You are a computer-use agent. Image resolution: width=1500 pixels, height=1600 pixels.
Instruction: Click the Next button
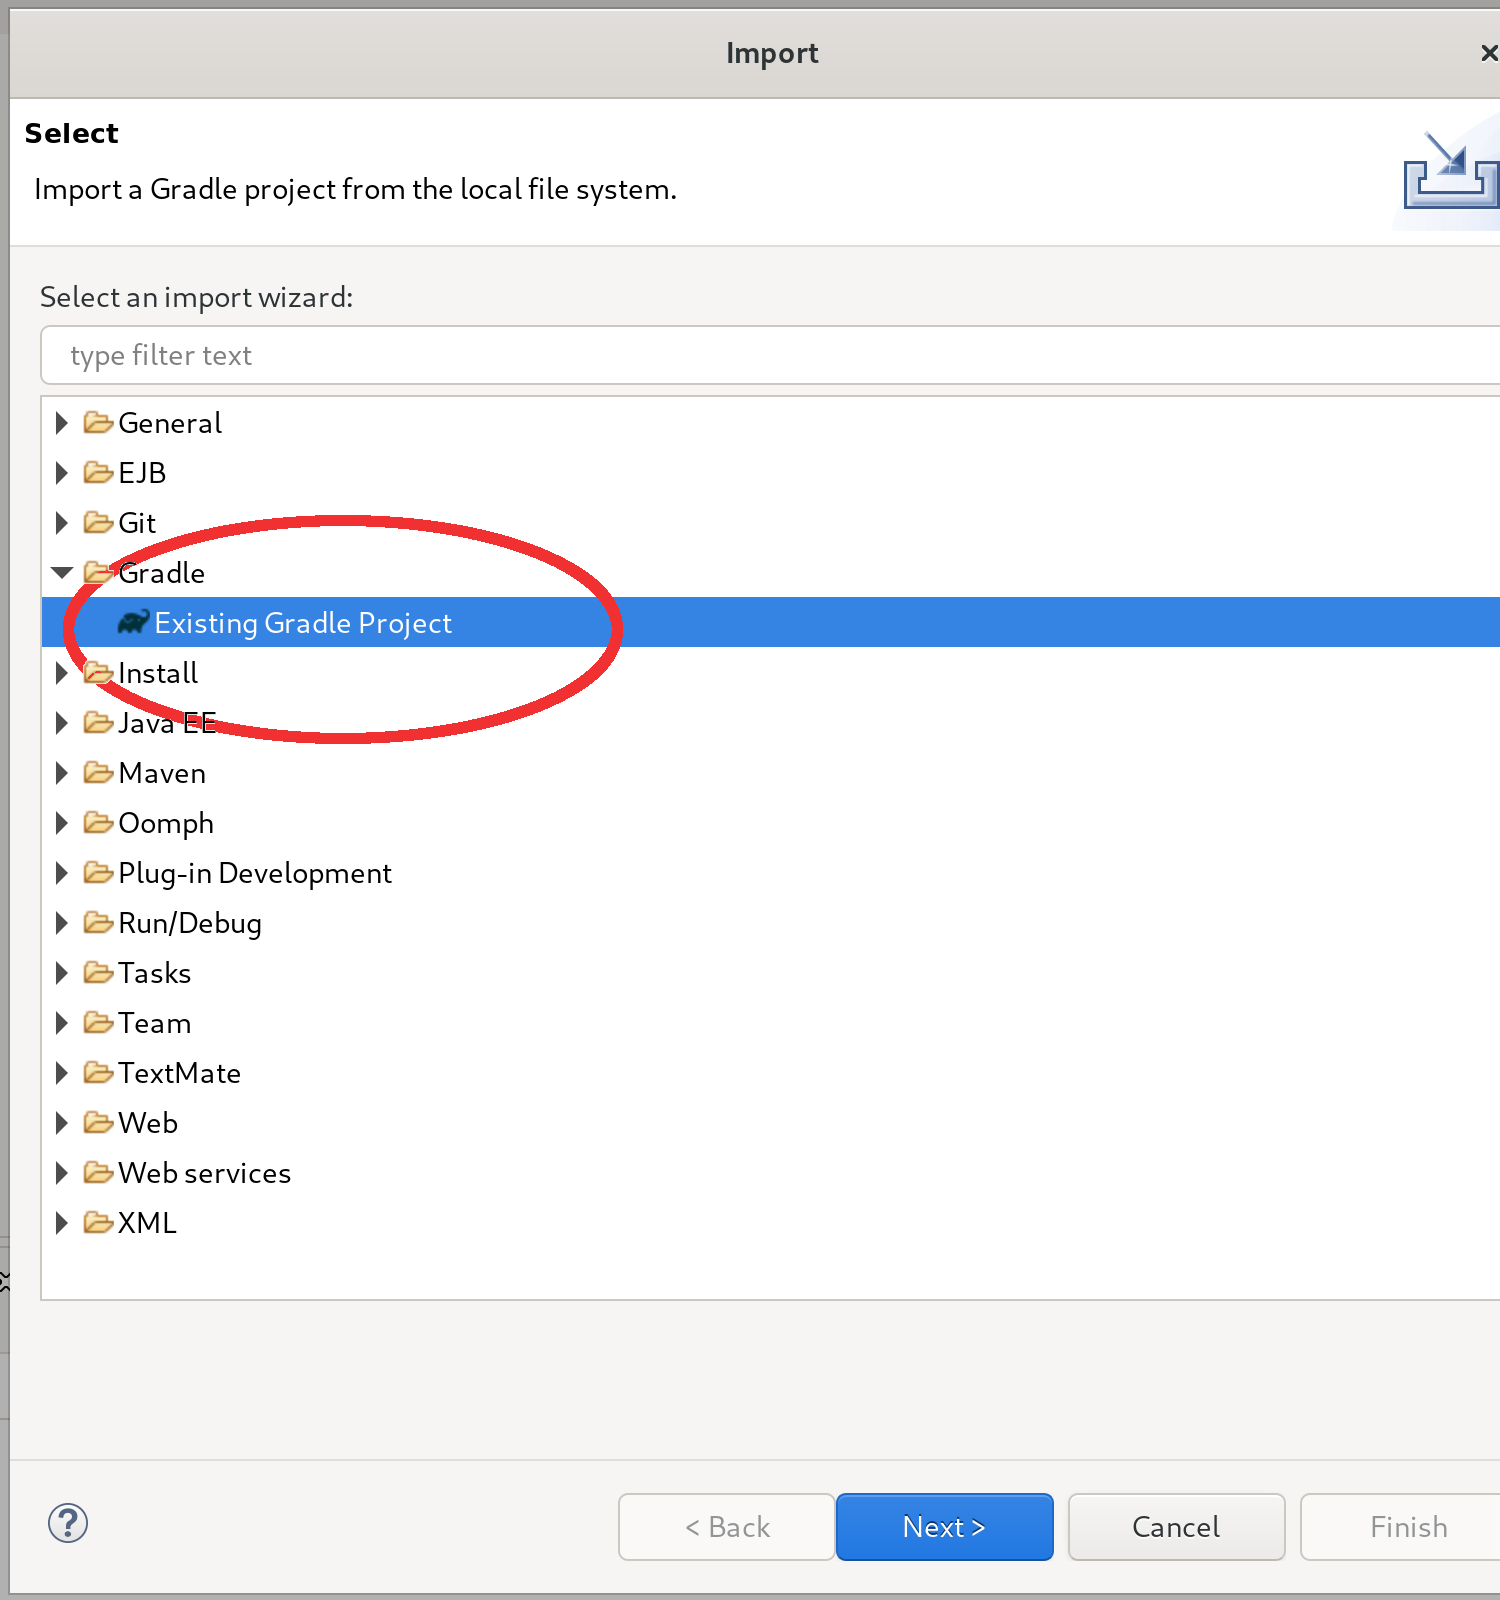coord(944,1527)
